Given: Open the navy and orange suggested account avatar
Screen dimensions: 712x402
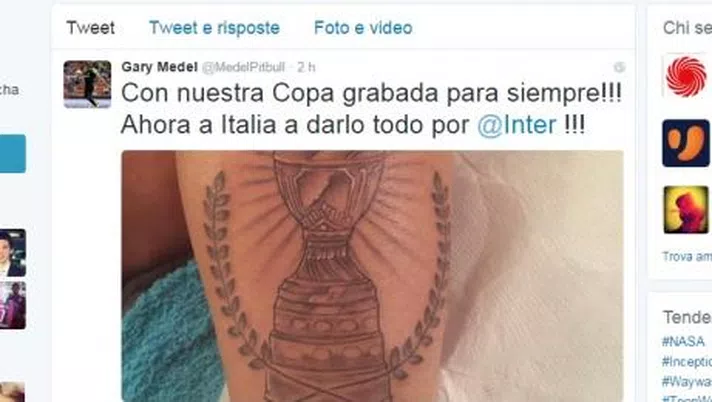Looking at the screenshot, I should click(686, 143).
